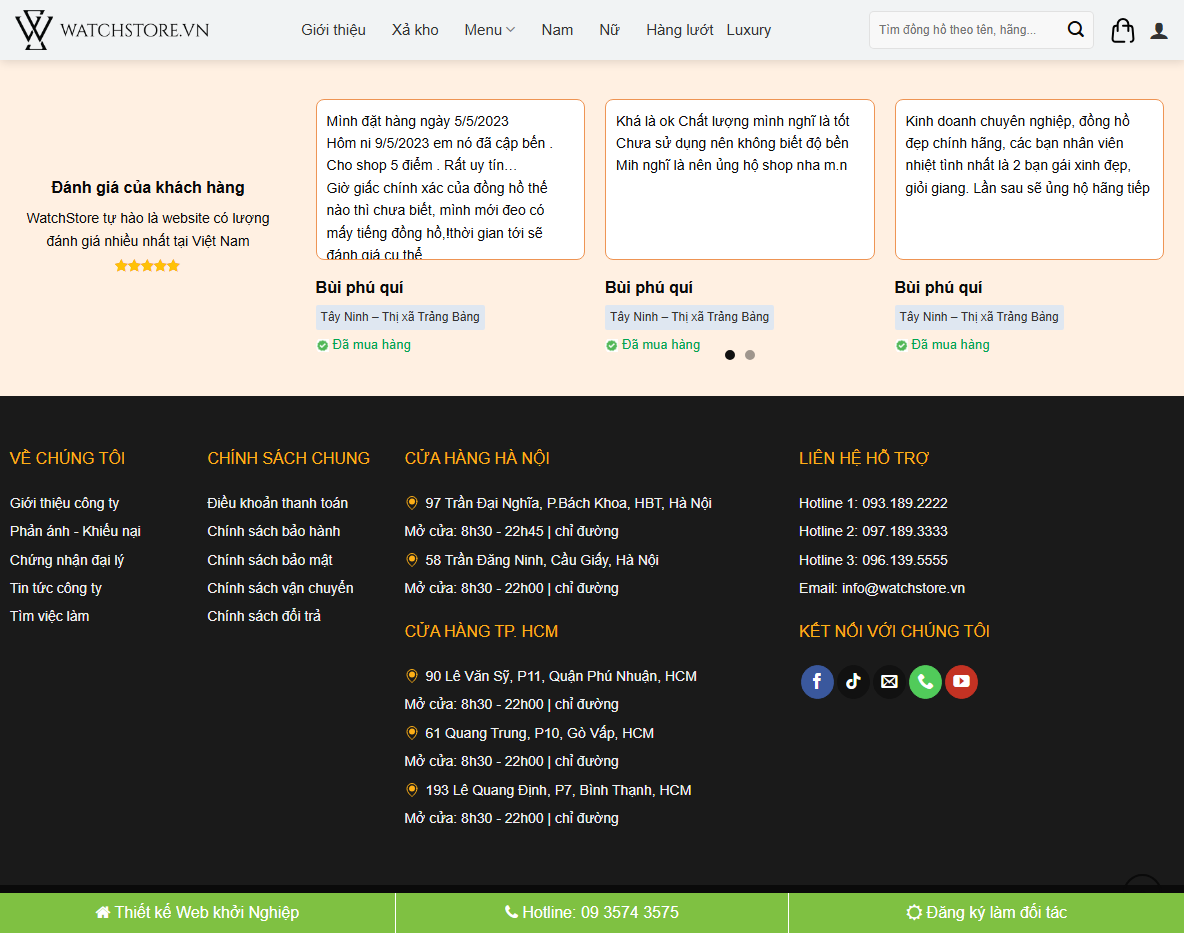
Task: Click the user account icon
Action: click(x=1158, y=30)
